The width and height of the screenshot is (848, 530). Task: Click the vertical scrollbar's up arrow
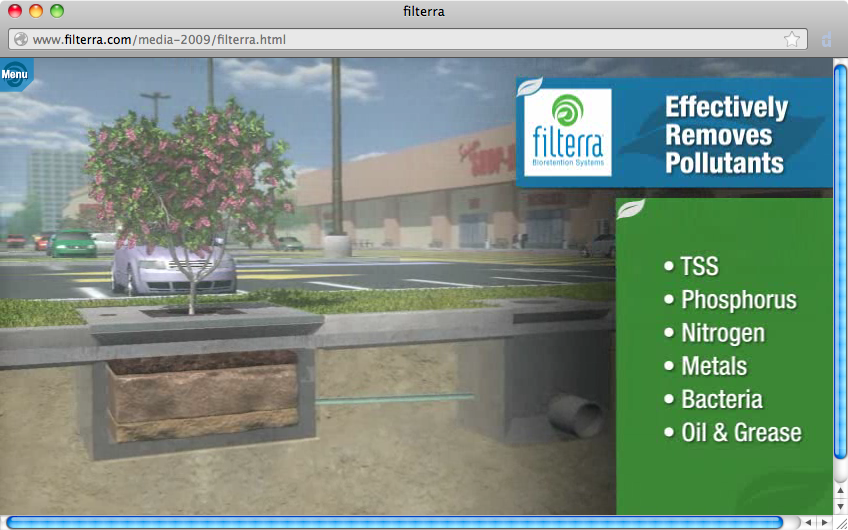pyautogui.click(x=840, y=490)
